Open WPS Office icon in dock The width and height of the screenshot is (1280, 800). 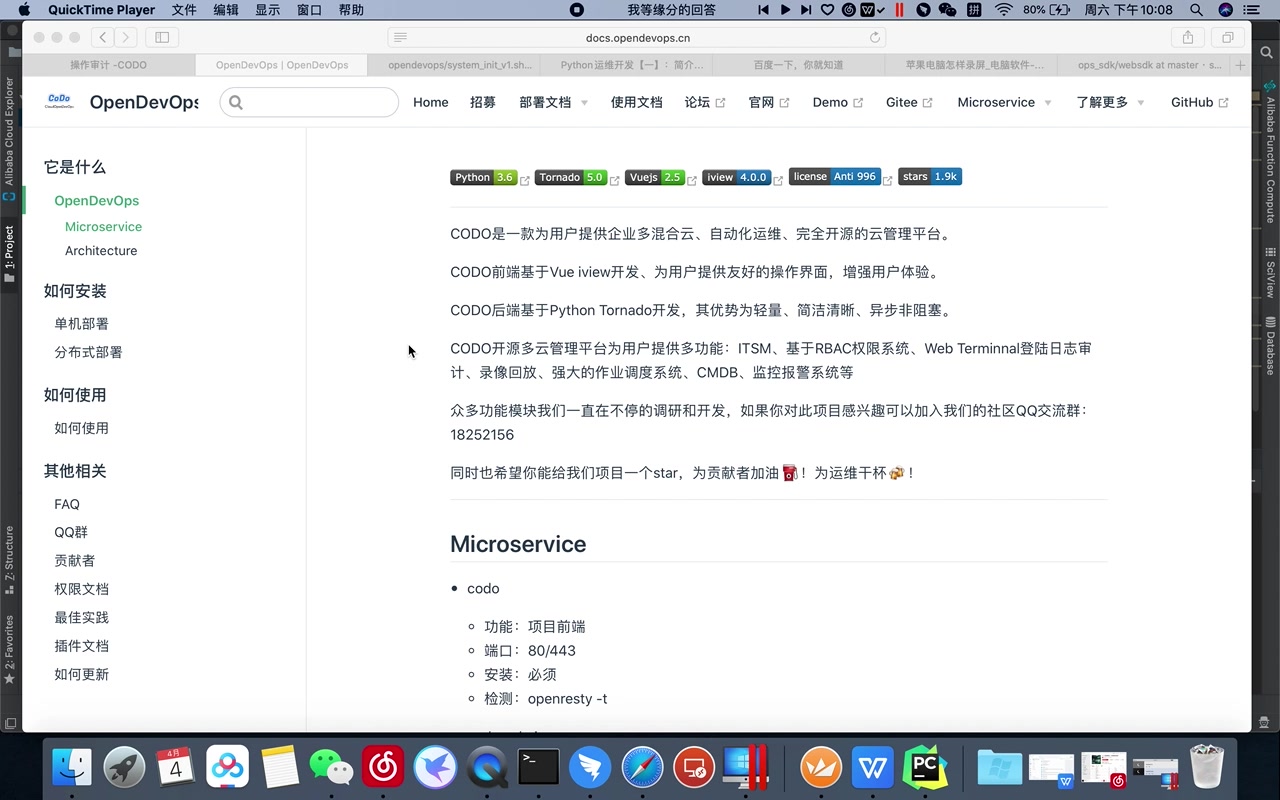point(874,768)
